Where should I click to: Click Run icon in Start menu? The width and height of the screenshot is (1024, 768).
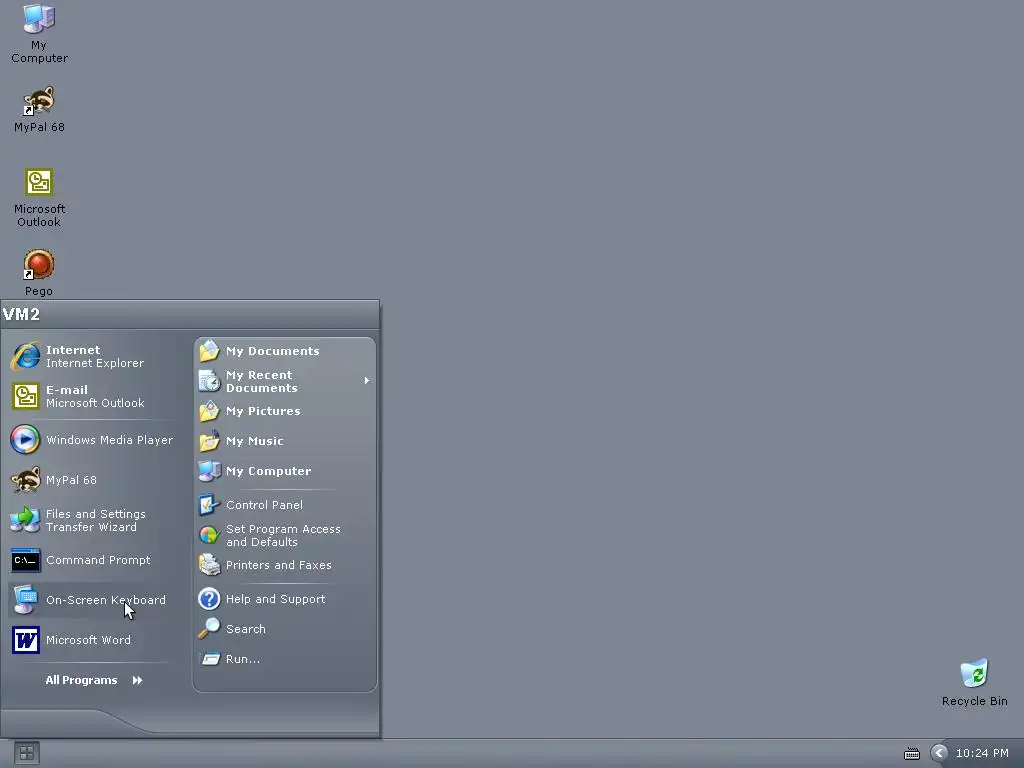coord(209,659)
